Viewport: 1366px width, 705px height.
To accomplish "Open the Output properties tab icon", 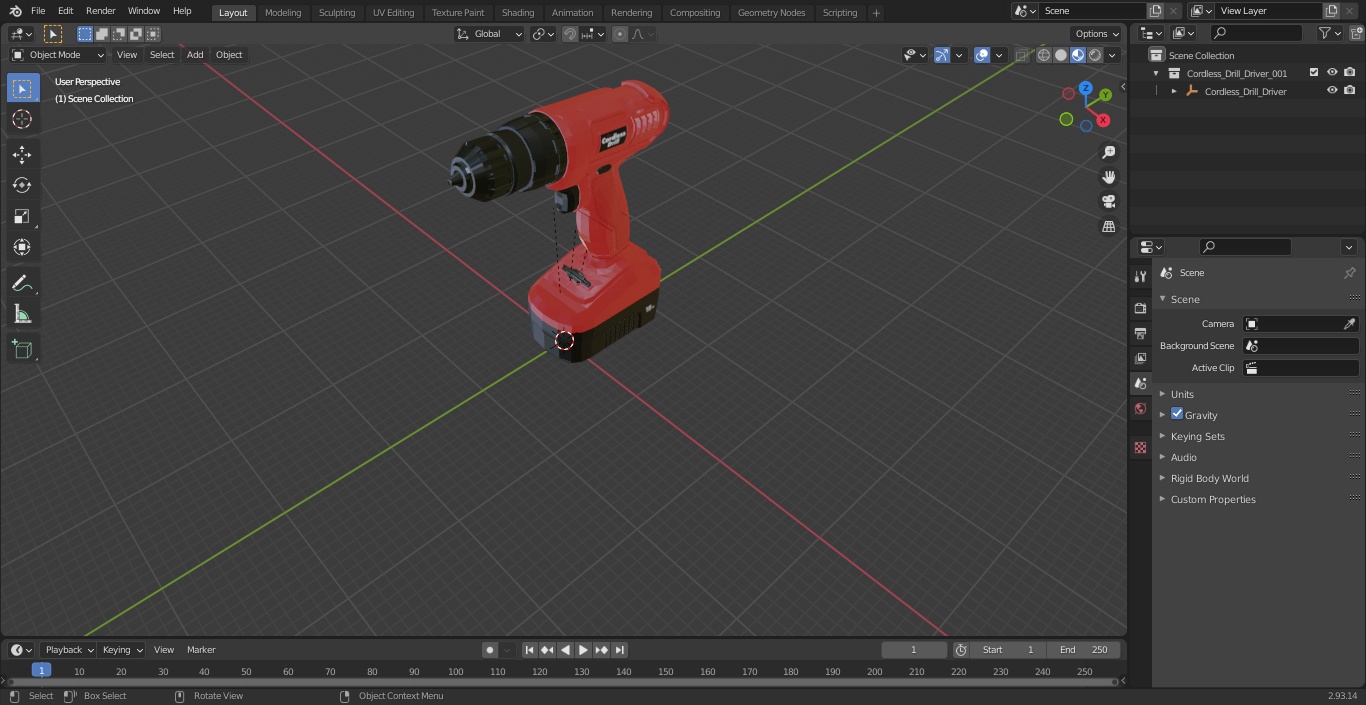I will click(1140, 333).
